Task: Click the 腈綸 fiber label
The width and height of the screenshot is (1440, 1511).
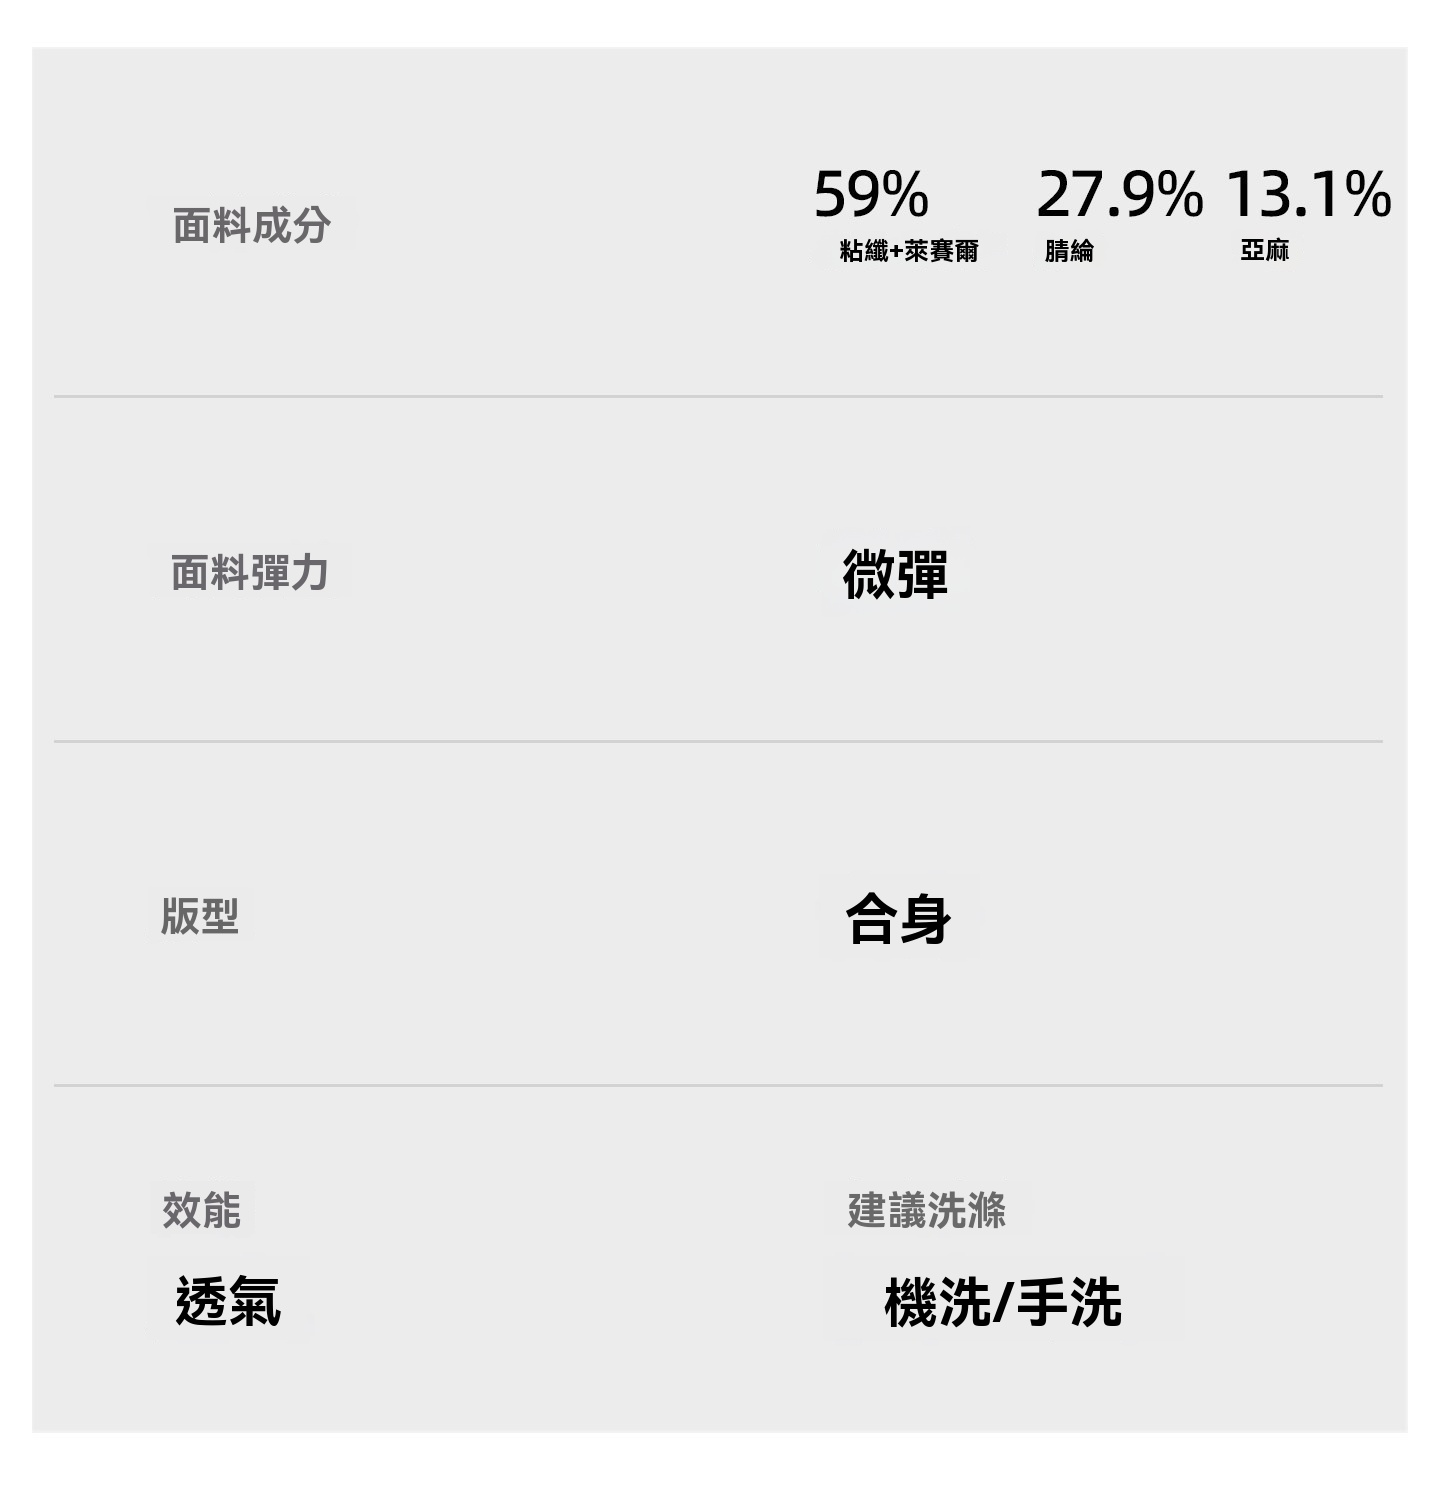Action: point(1069,251)
